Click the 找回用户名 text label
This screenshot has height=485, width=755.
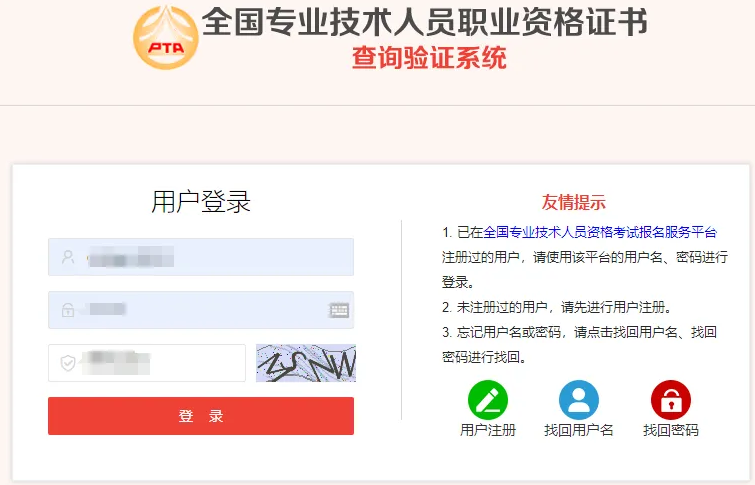click(x=579, y=430)
